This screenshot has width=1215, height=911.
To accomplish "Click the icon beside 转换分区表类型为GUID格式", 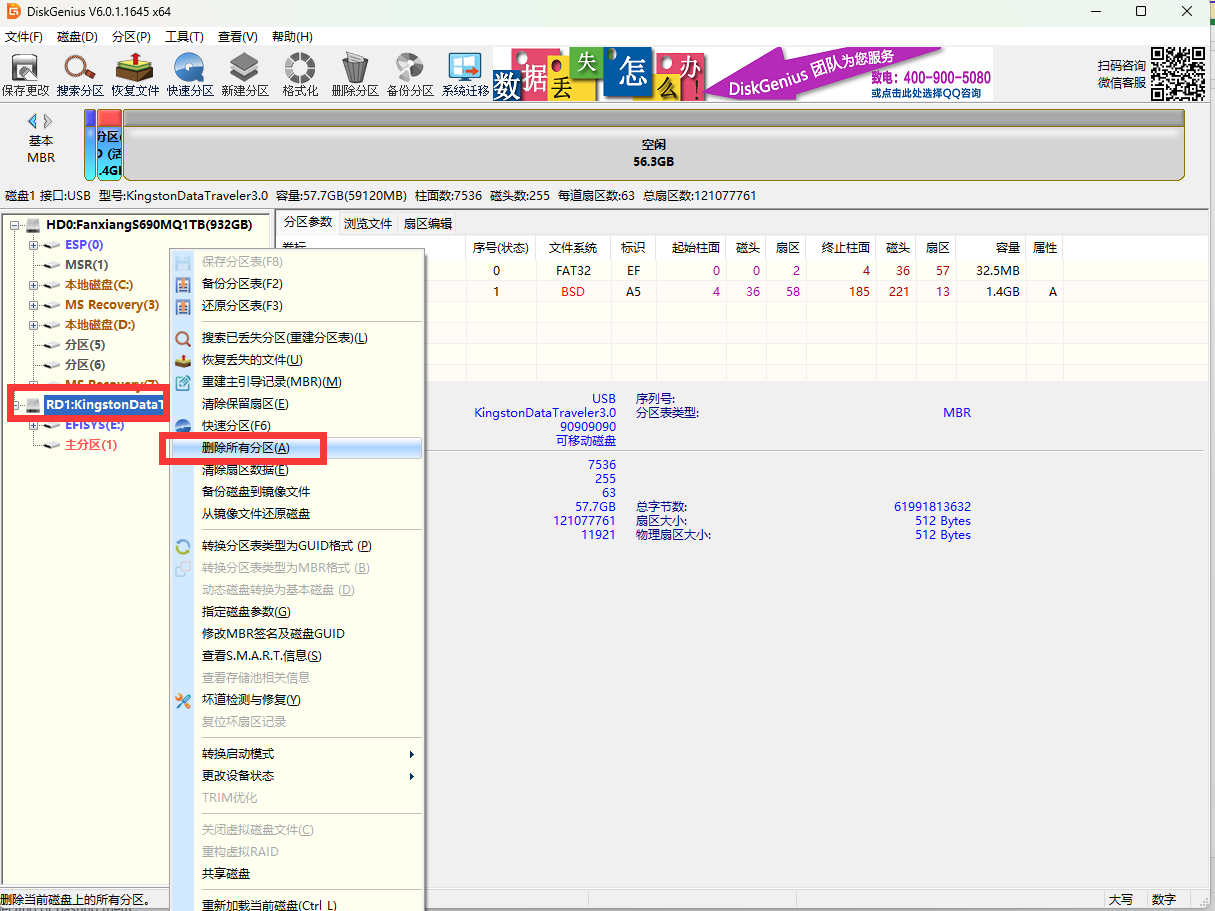I will (x=183, y=546).
